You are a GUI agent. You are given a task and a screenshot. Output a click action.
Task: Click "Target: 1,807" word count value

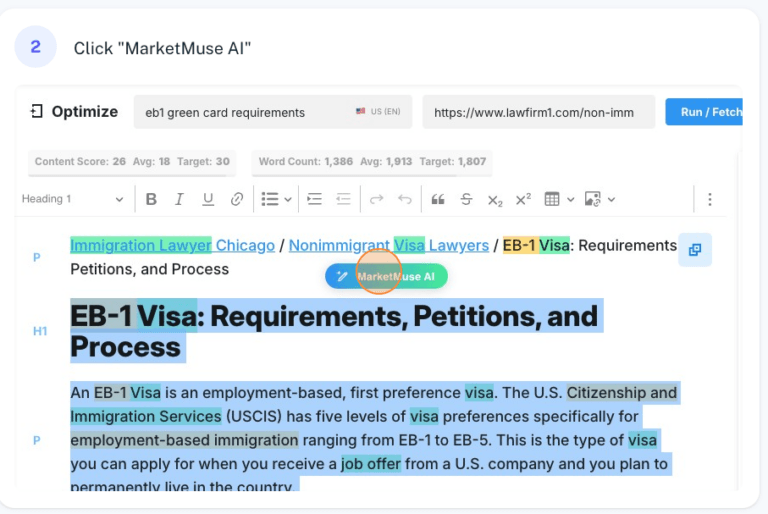(x=453, y=162)
